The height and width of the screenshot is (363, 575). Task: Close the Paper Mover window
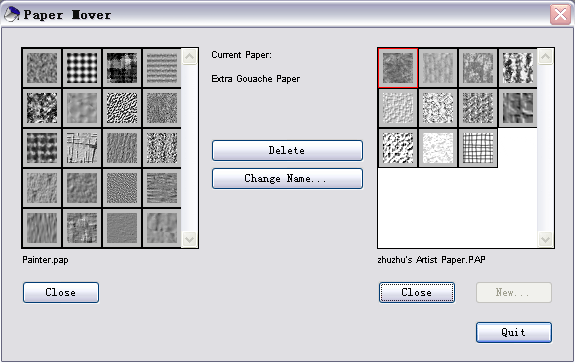(x=560, y=15)
